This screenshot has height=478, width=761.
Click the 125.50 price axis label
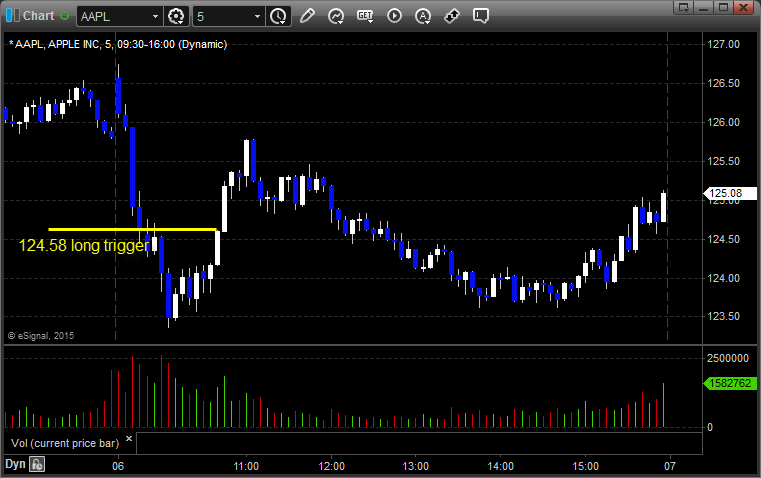pyautogui.click(x=724, y=161)
